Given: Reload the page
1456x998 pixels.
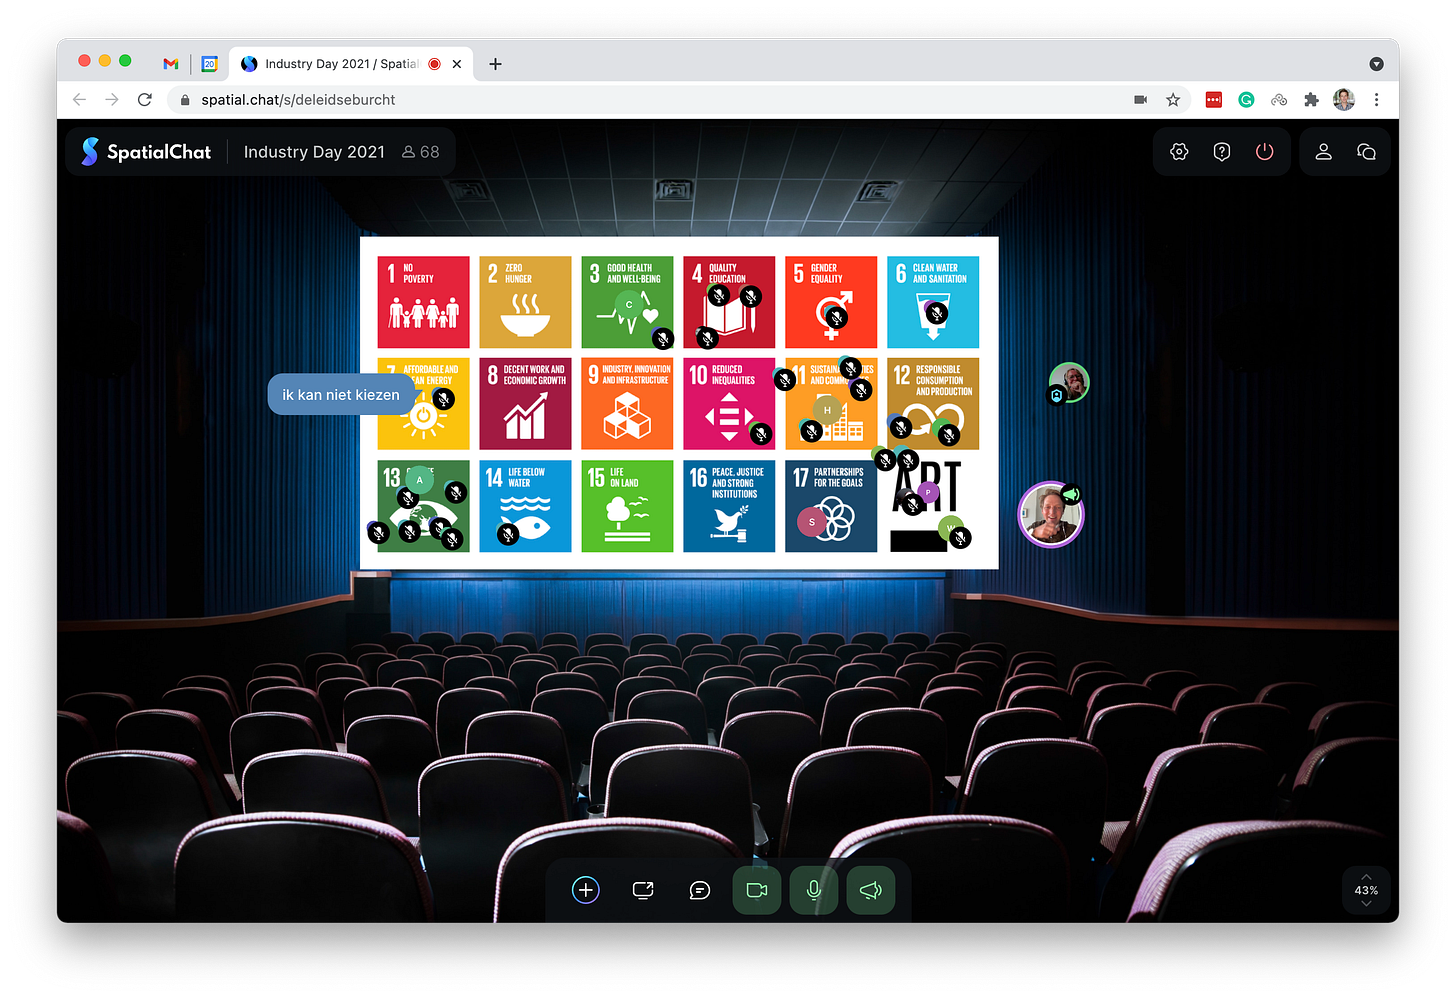Looking at the screenshot, I should pyautogui.click(x=145, y=100).
